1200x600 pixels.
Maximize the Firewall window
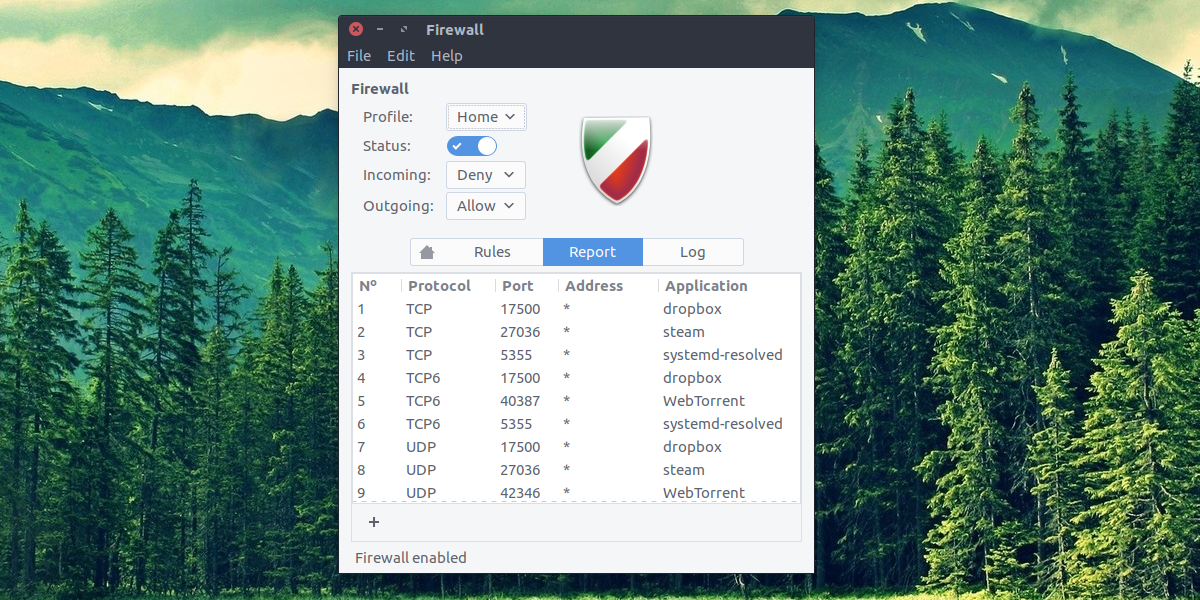point(404,30)
